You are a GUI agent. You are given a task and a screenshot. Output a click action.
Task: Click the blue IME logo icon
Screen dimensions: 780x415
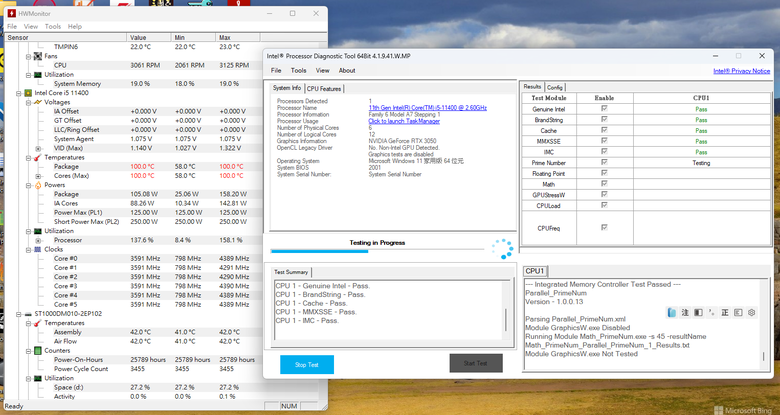click(x=672, y=312)
